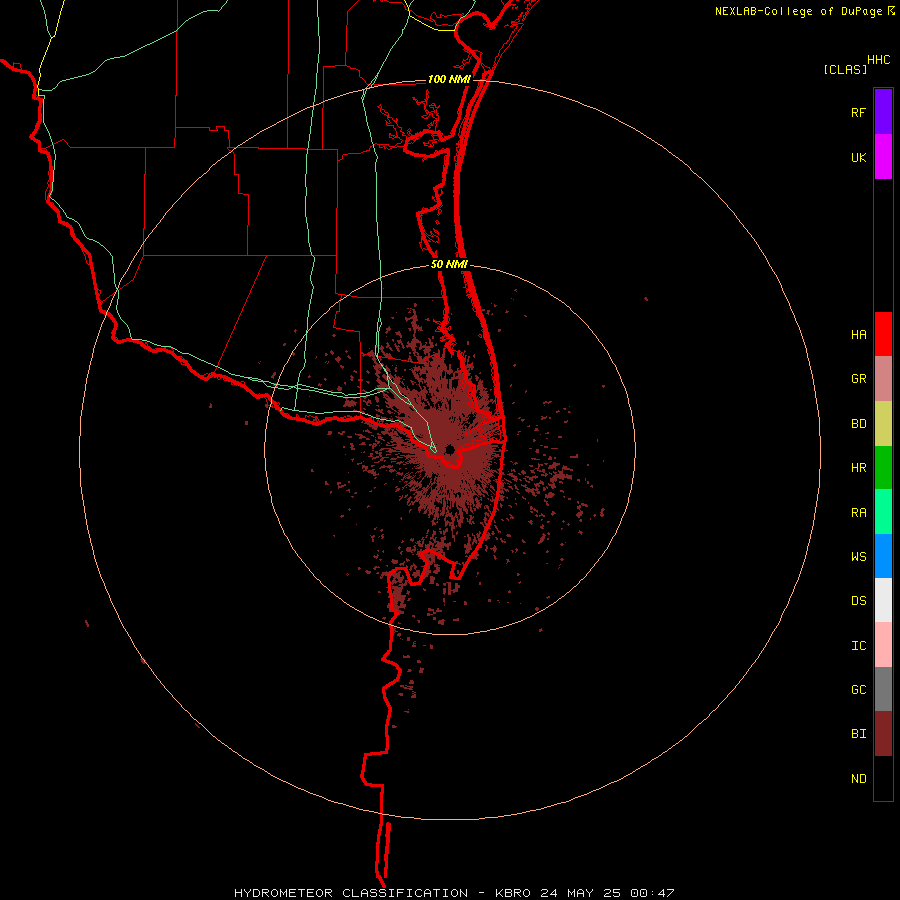Click the RA light green swatch
The width and height of the screenshot is (900, 900).
pos(883,512)
